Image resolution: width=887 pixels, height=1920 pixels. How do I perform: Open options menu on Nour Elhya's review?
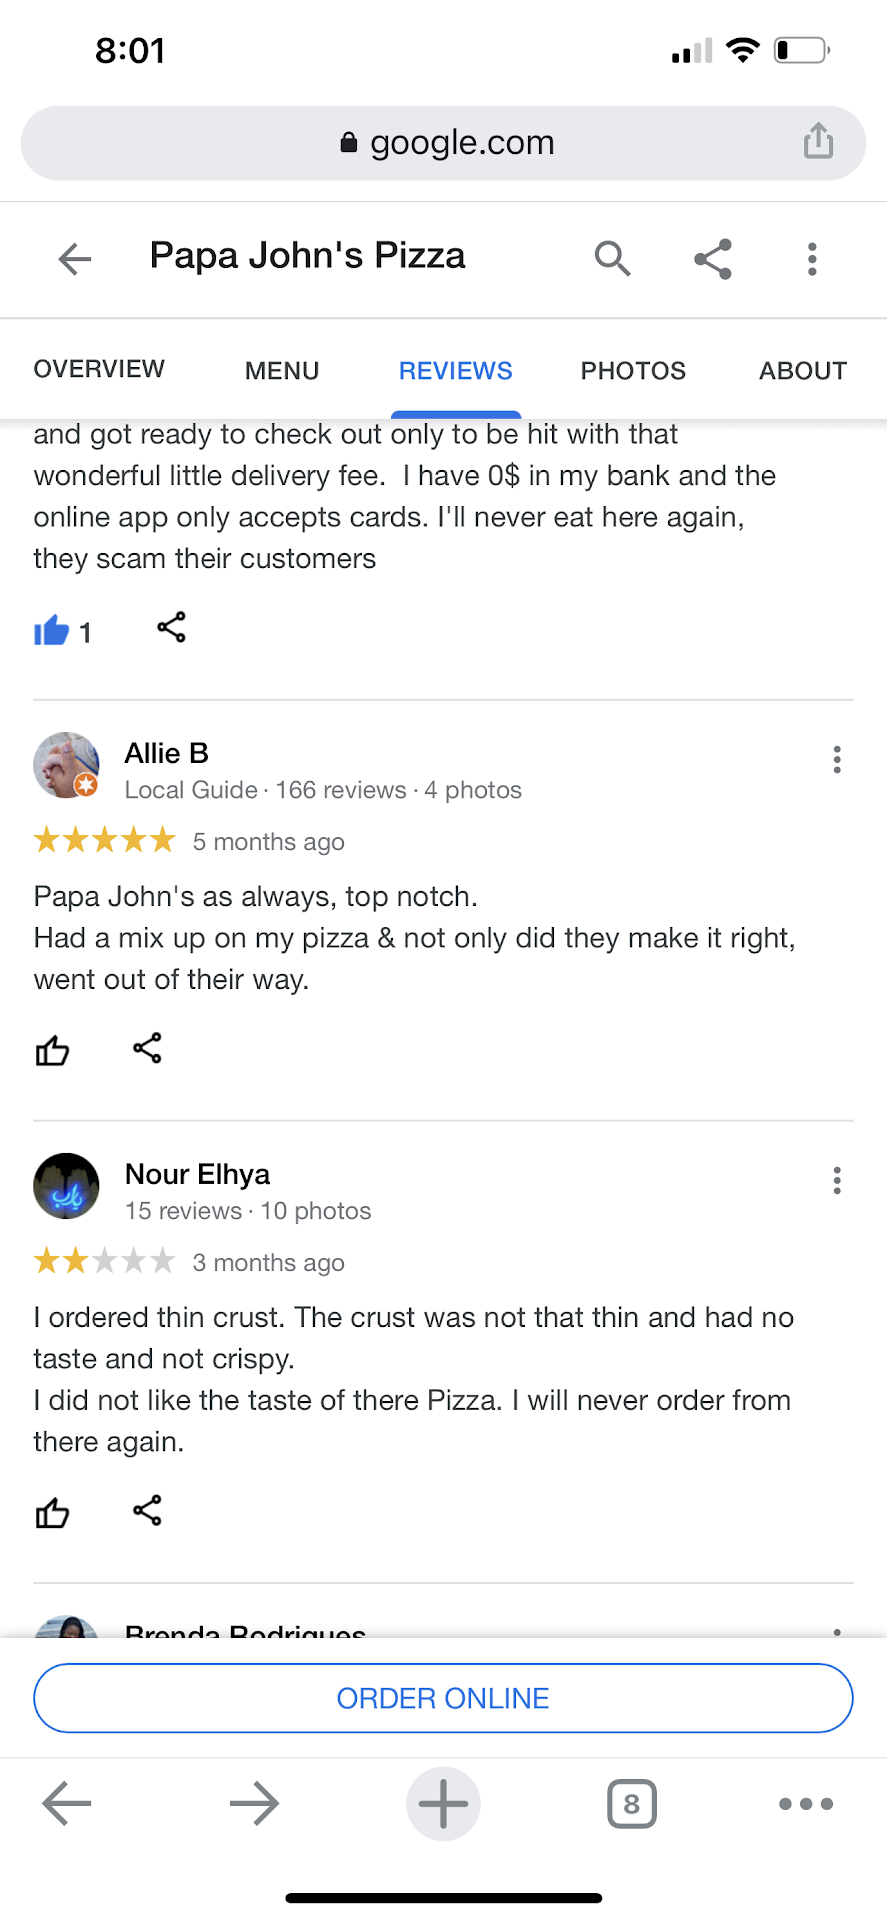pos(837,1181)
